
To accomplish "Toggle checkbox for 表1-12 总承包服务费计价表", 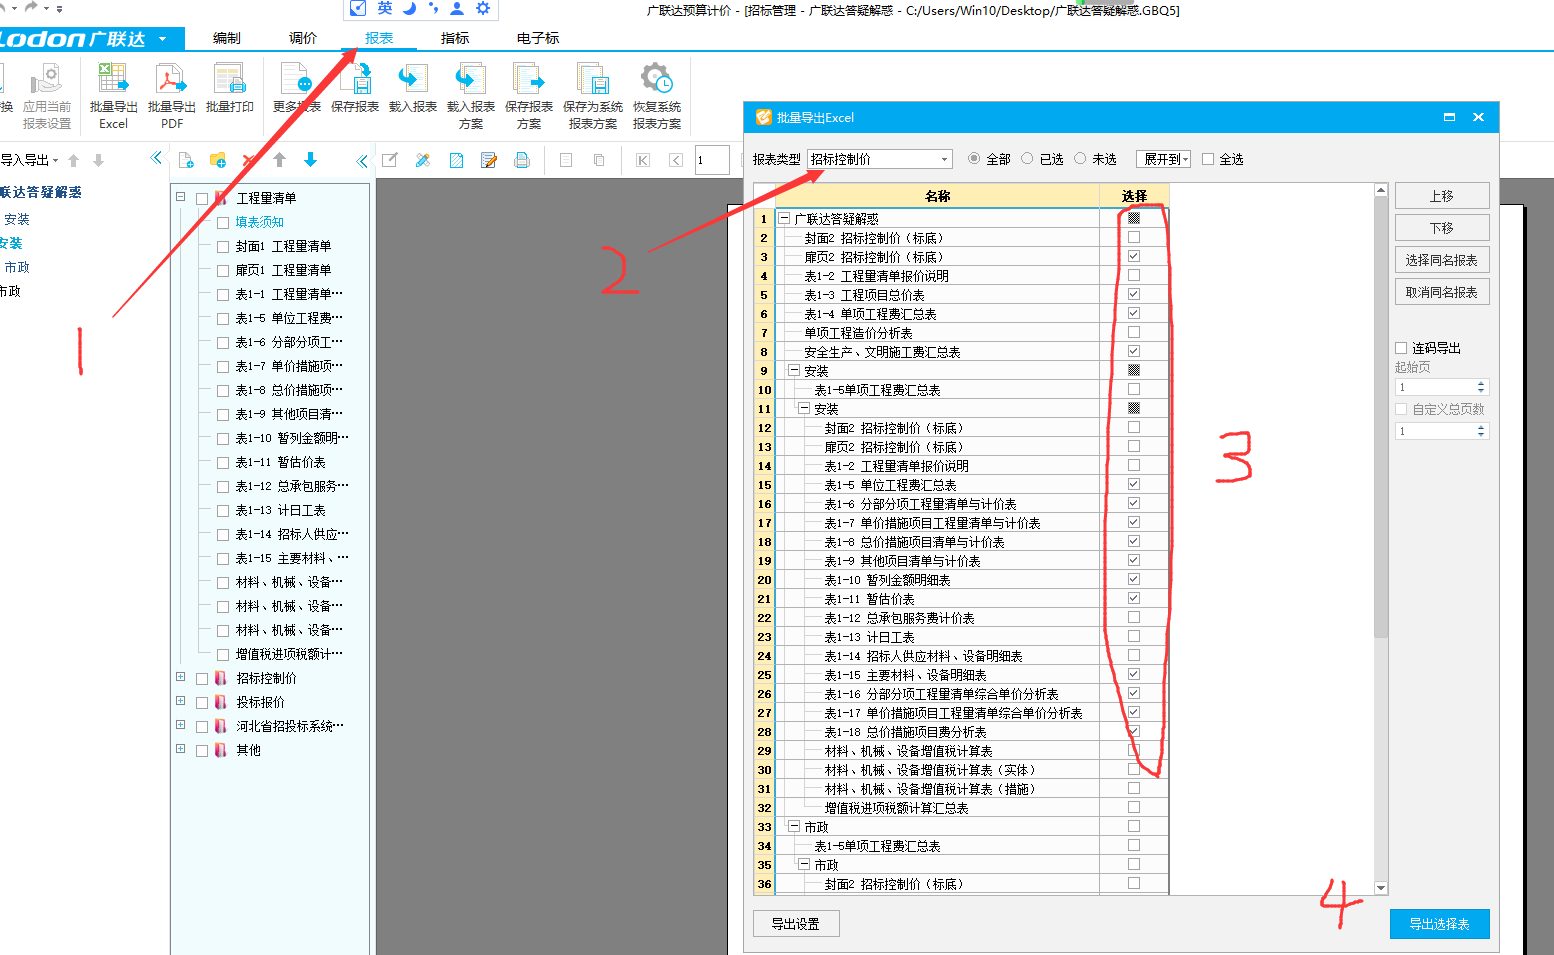I will point(1134,617).
